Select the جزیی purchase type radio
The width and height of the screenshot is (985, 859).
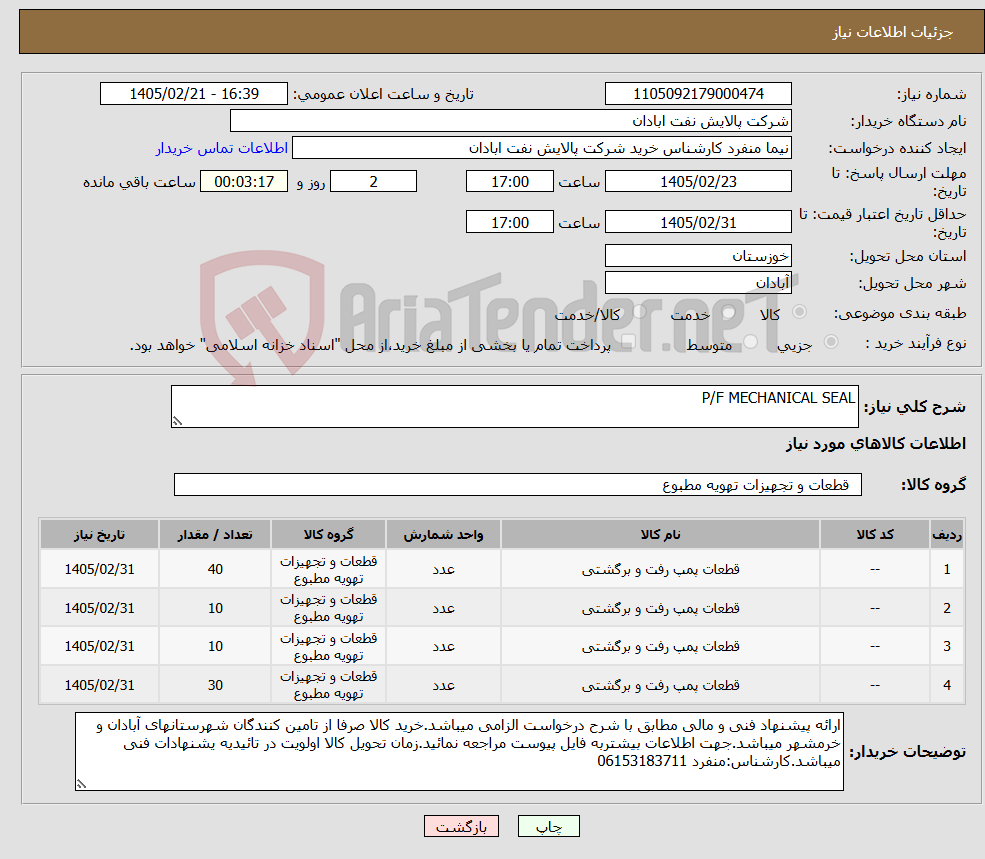point(830,342)
